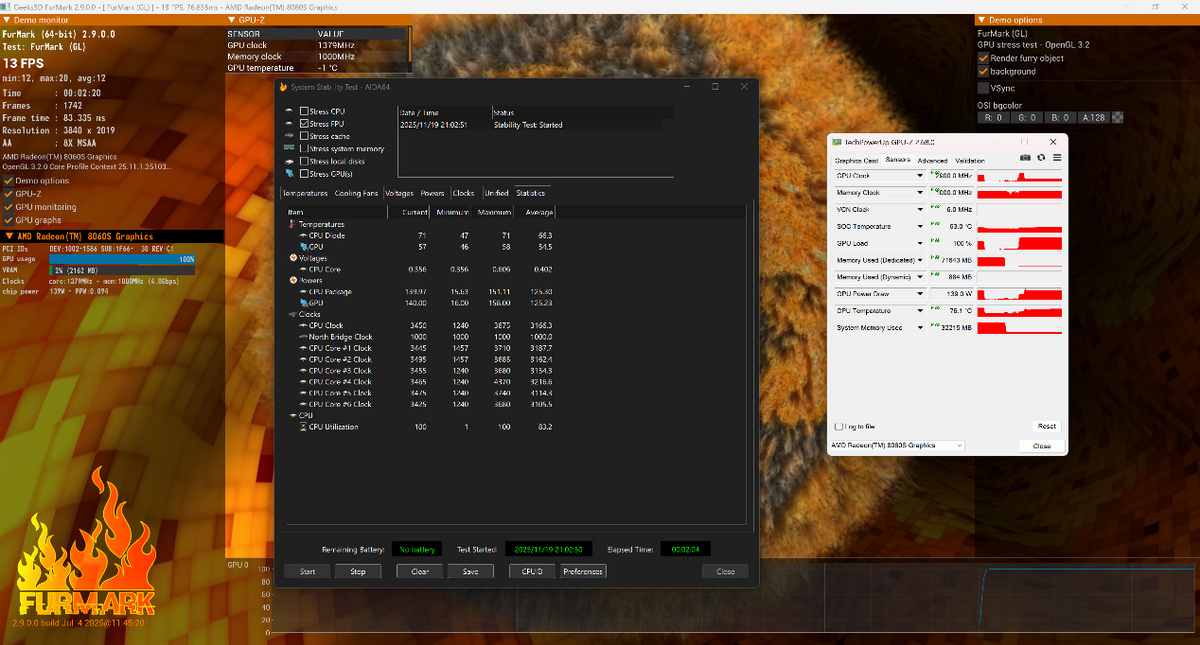
Task: Check the Log to file box in GPU-Z
Action: pos(838,426)
